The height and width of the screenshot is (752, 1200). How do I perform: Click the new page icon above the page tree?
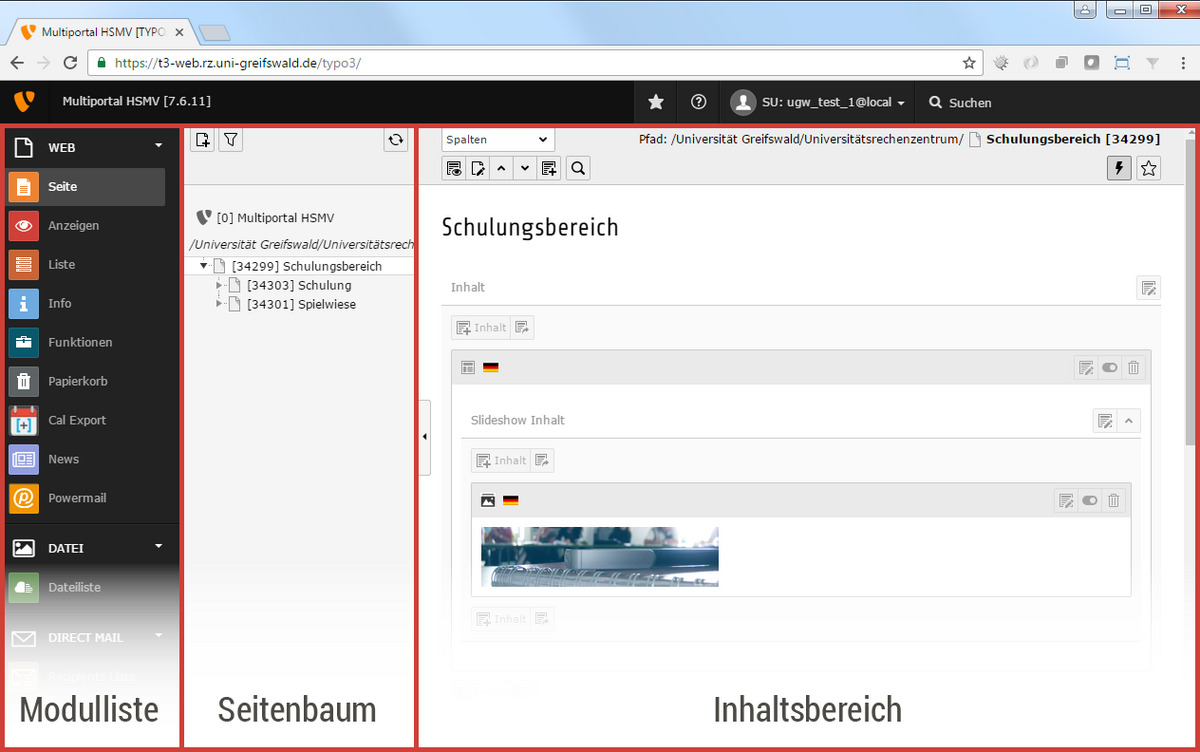pyautogui.click(x=202, y=140)
